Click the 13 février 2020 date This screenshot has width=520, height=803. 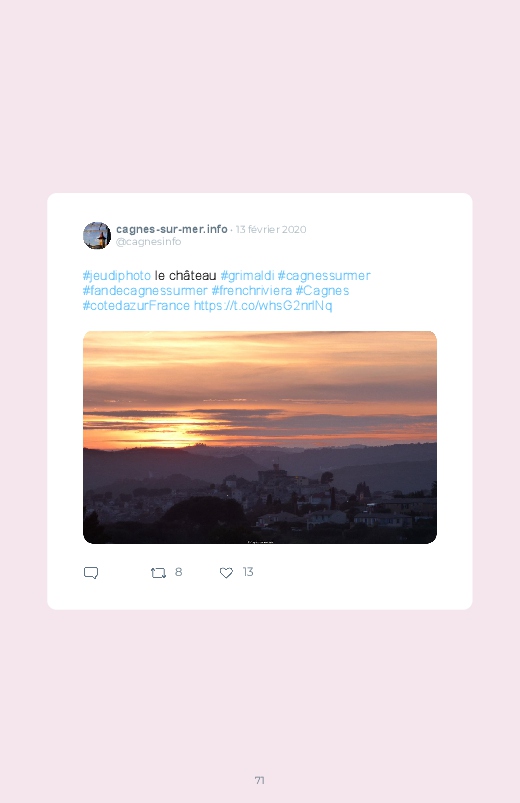pos(271,229)
